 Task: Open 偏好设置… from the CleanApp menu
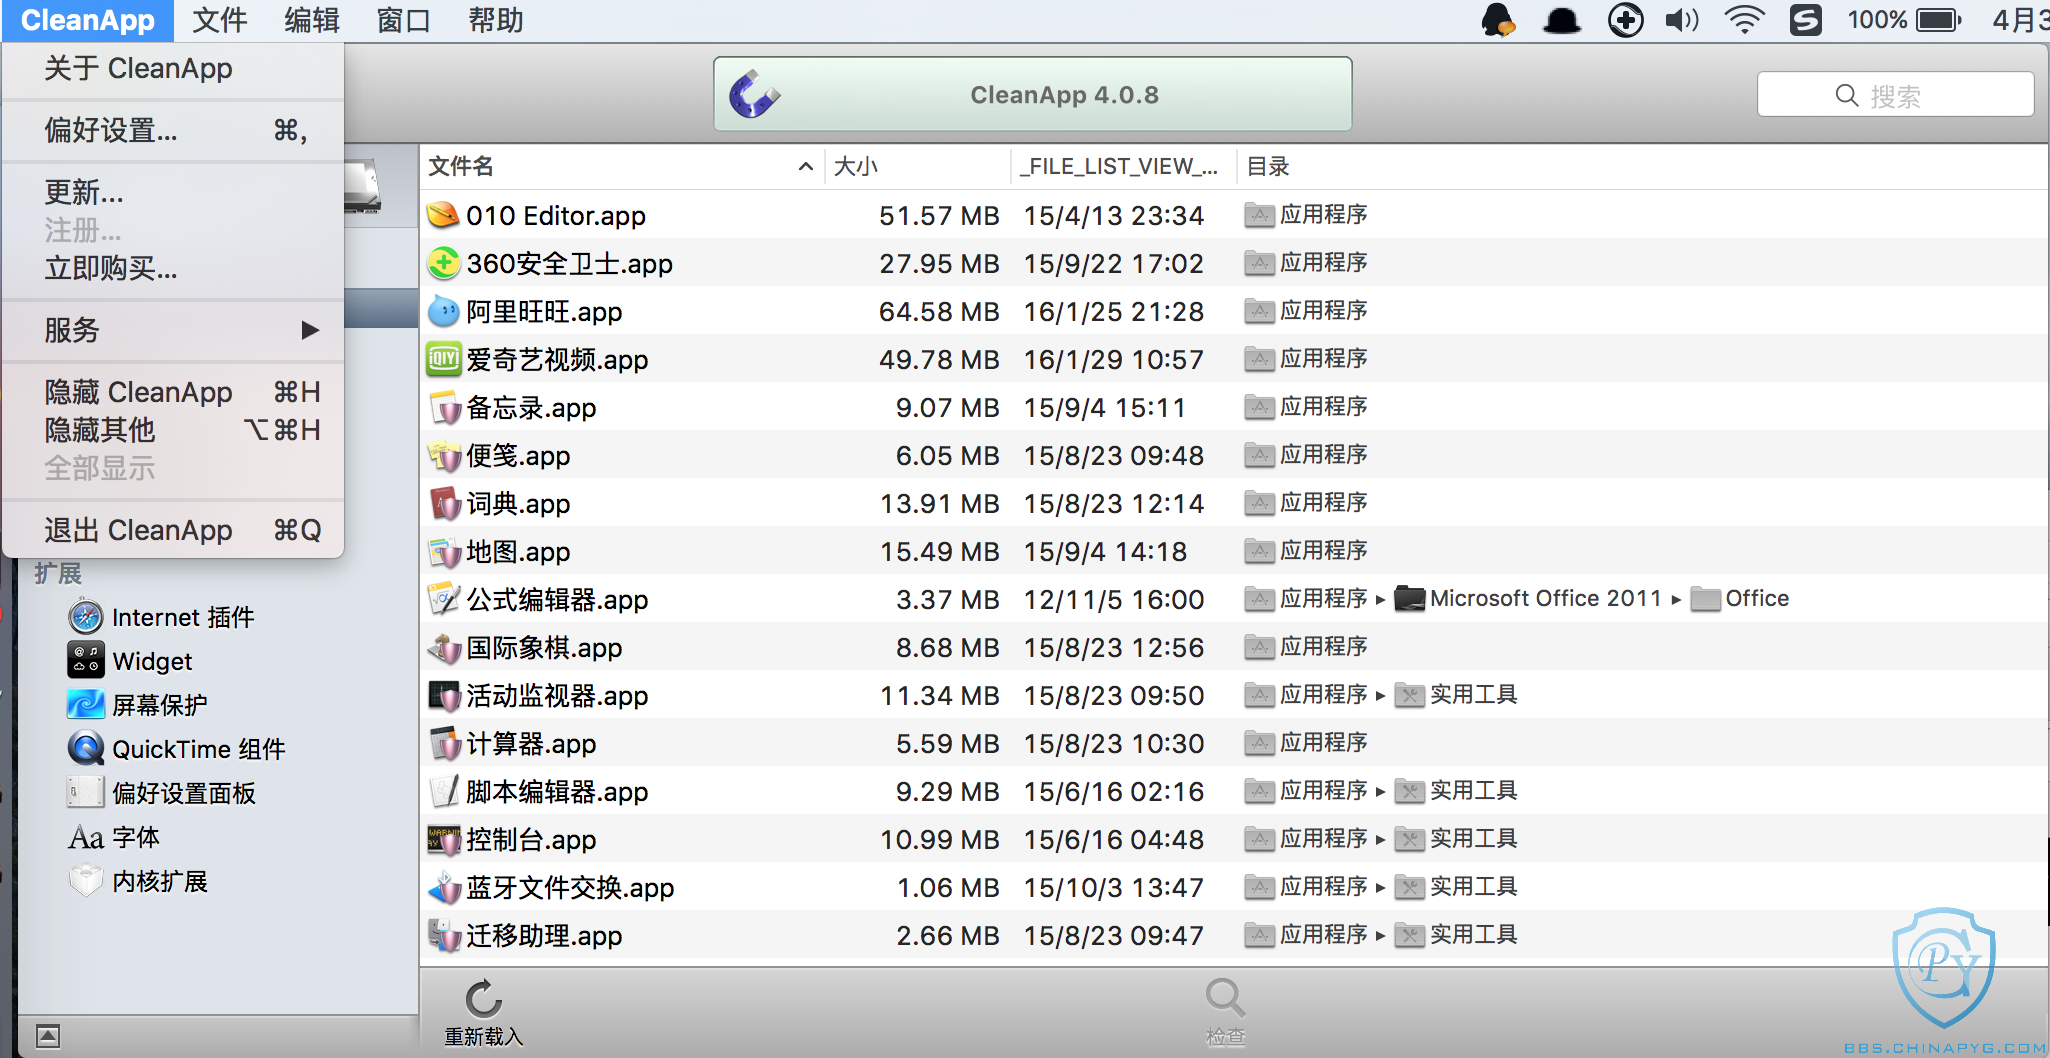click(173, 130)
